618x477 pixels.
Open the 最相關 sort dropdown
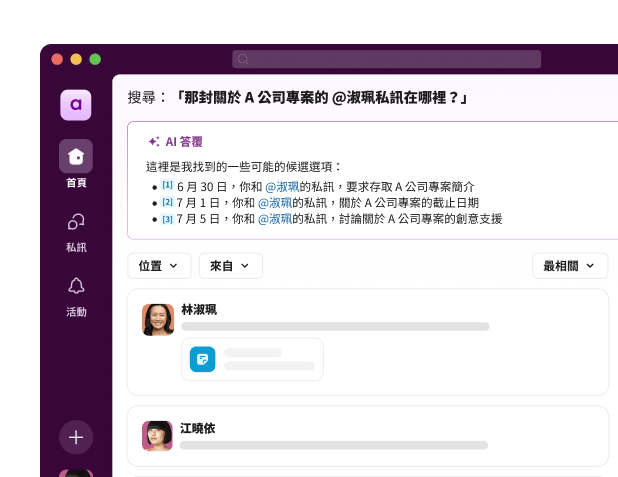[x=570, y=266]
